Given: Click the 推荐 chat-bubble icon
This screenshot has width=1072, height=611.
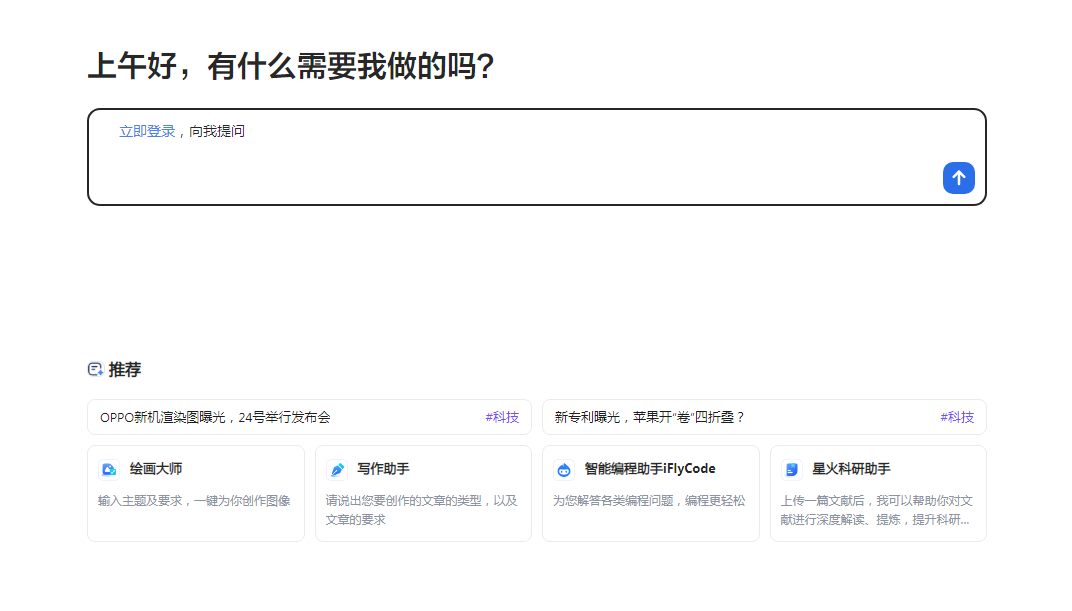Looking at the screenshot, I should point(95,369).
